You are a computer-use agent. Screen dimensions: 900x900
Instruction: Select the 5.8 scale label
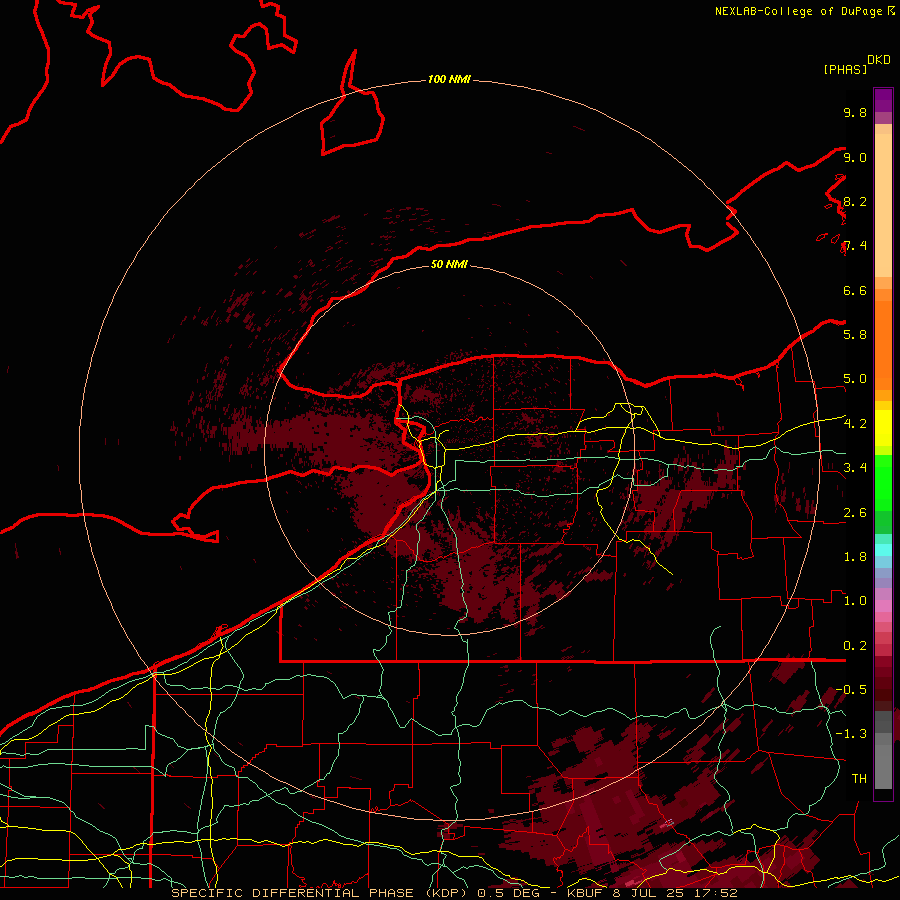pos(855,334)
